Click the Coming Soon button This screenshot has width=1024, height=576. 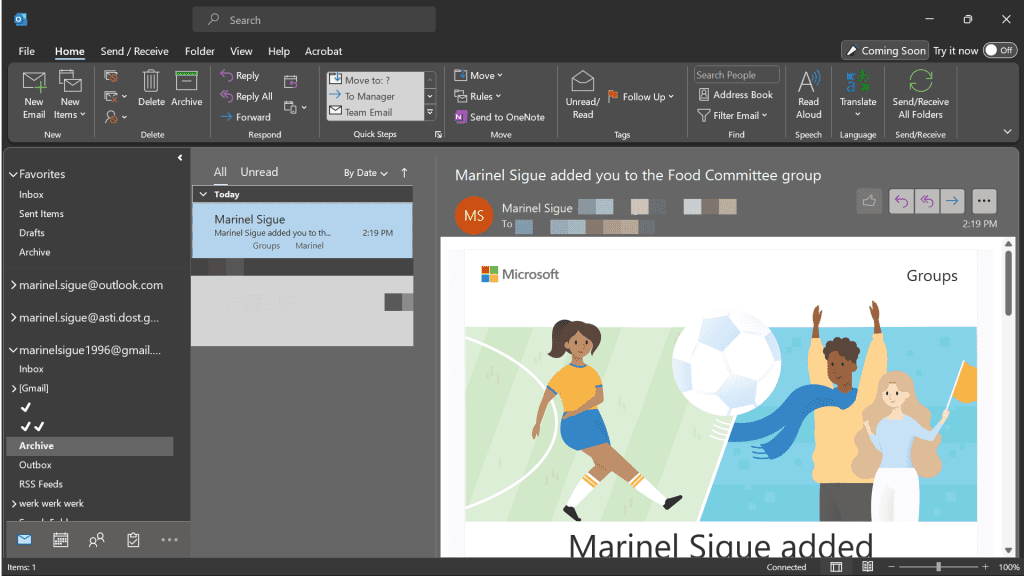pyautogui.click(x=885, y=50)
